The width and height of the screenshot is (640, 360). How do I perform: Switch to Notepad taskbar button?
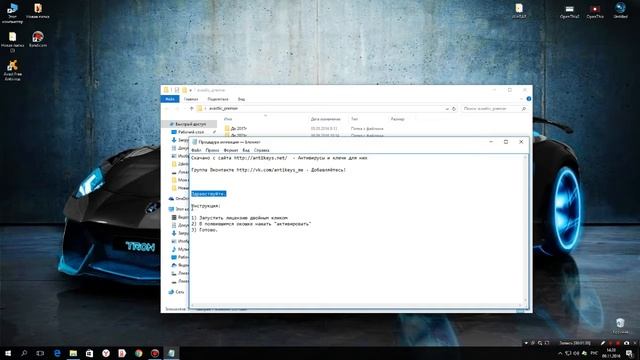click(x=171, y=353)
